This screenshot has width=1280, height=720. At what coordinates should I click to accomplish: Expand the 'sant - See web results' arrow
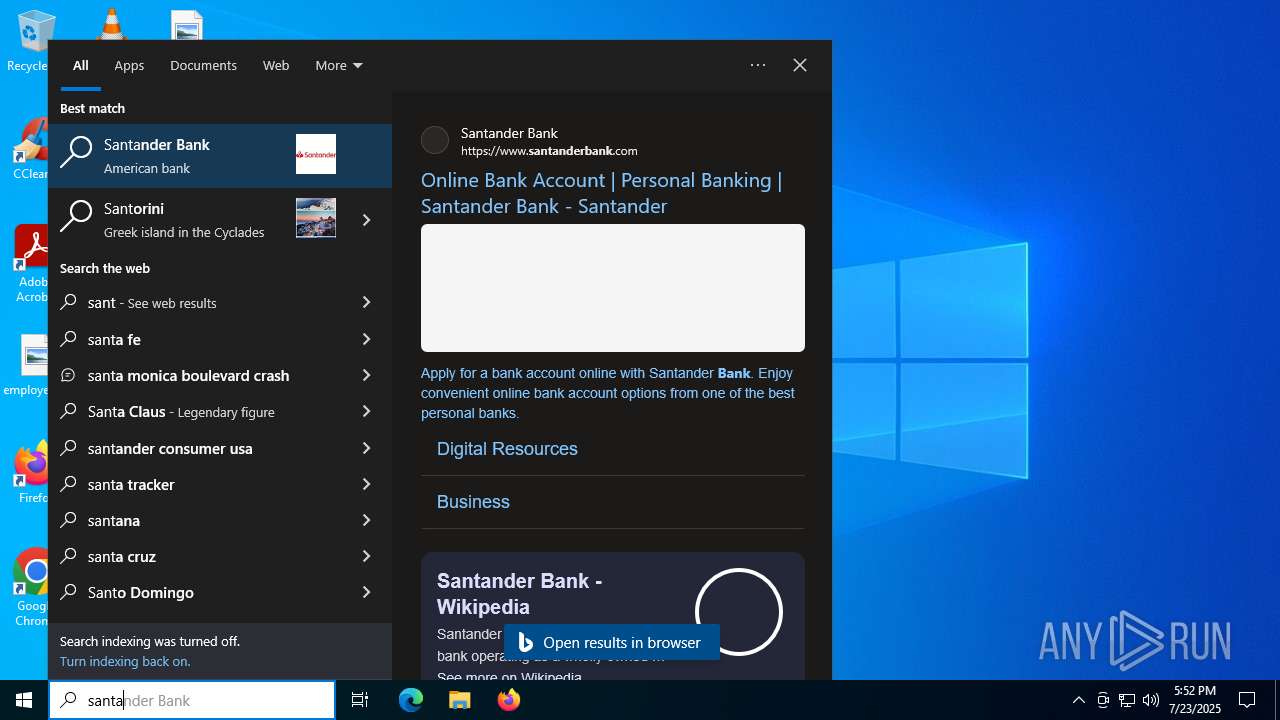coord(367,302)
